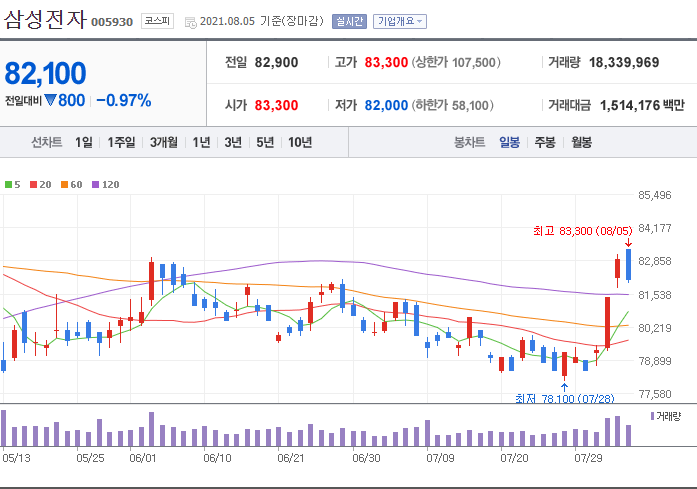Click the purple 거래량 volume legend marker
The image size is (697, 489).
[652, 416]
